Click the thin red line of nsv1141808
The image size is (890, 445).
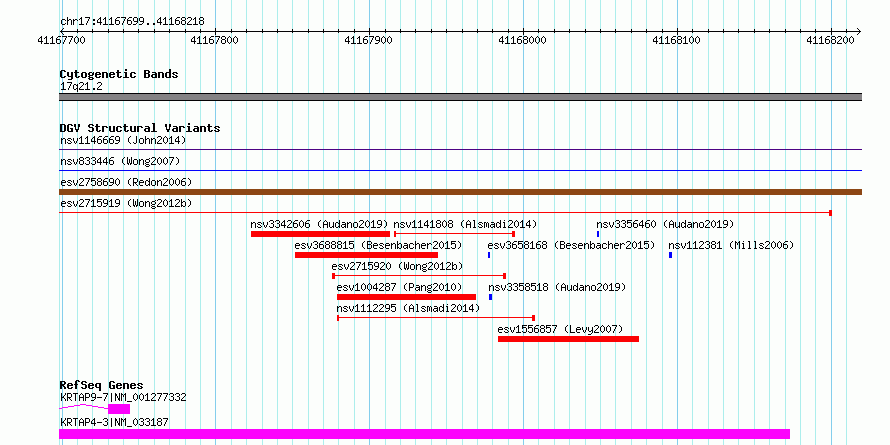[x=454, y=234]
